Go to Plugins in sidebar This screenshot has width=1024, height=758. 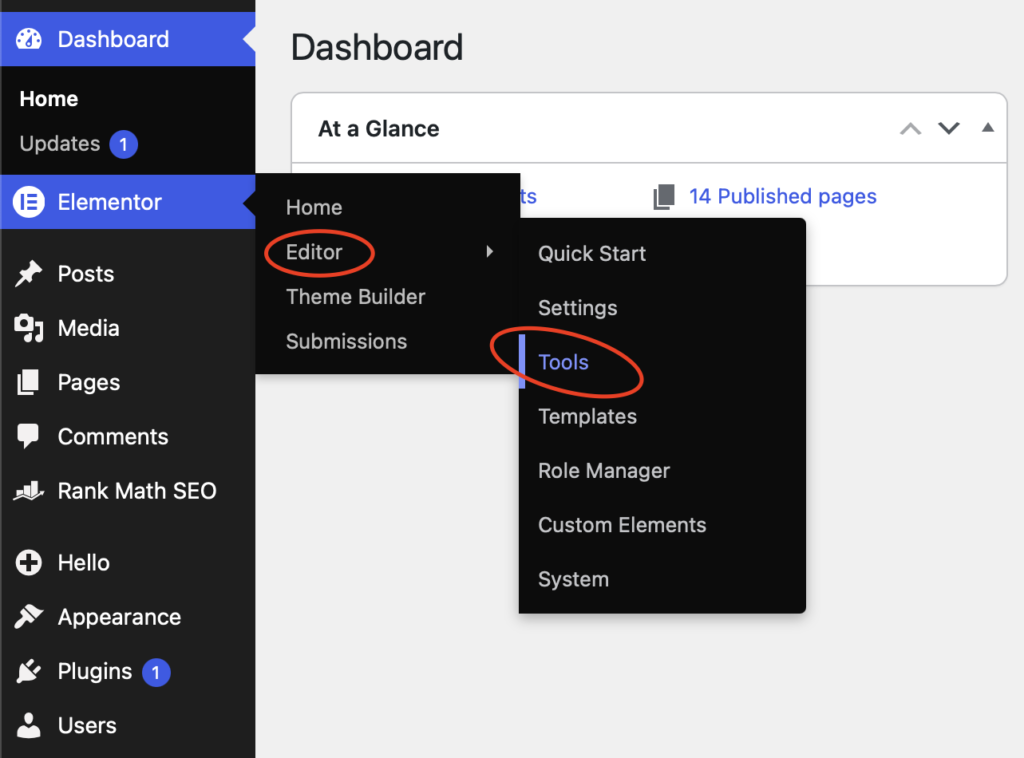[x=95, y=672]
